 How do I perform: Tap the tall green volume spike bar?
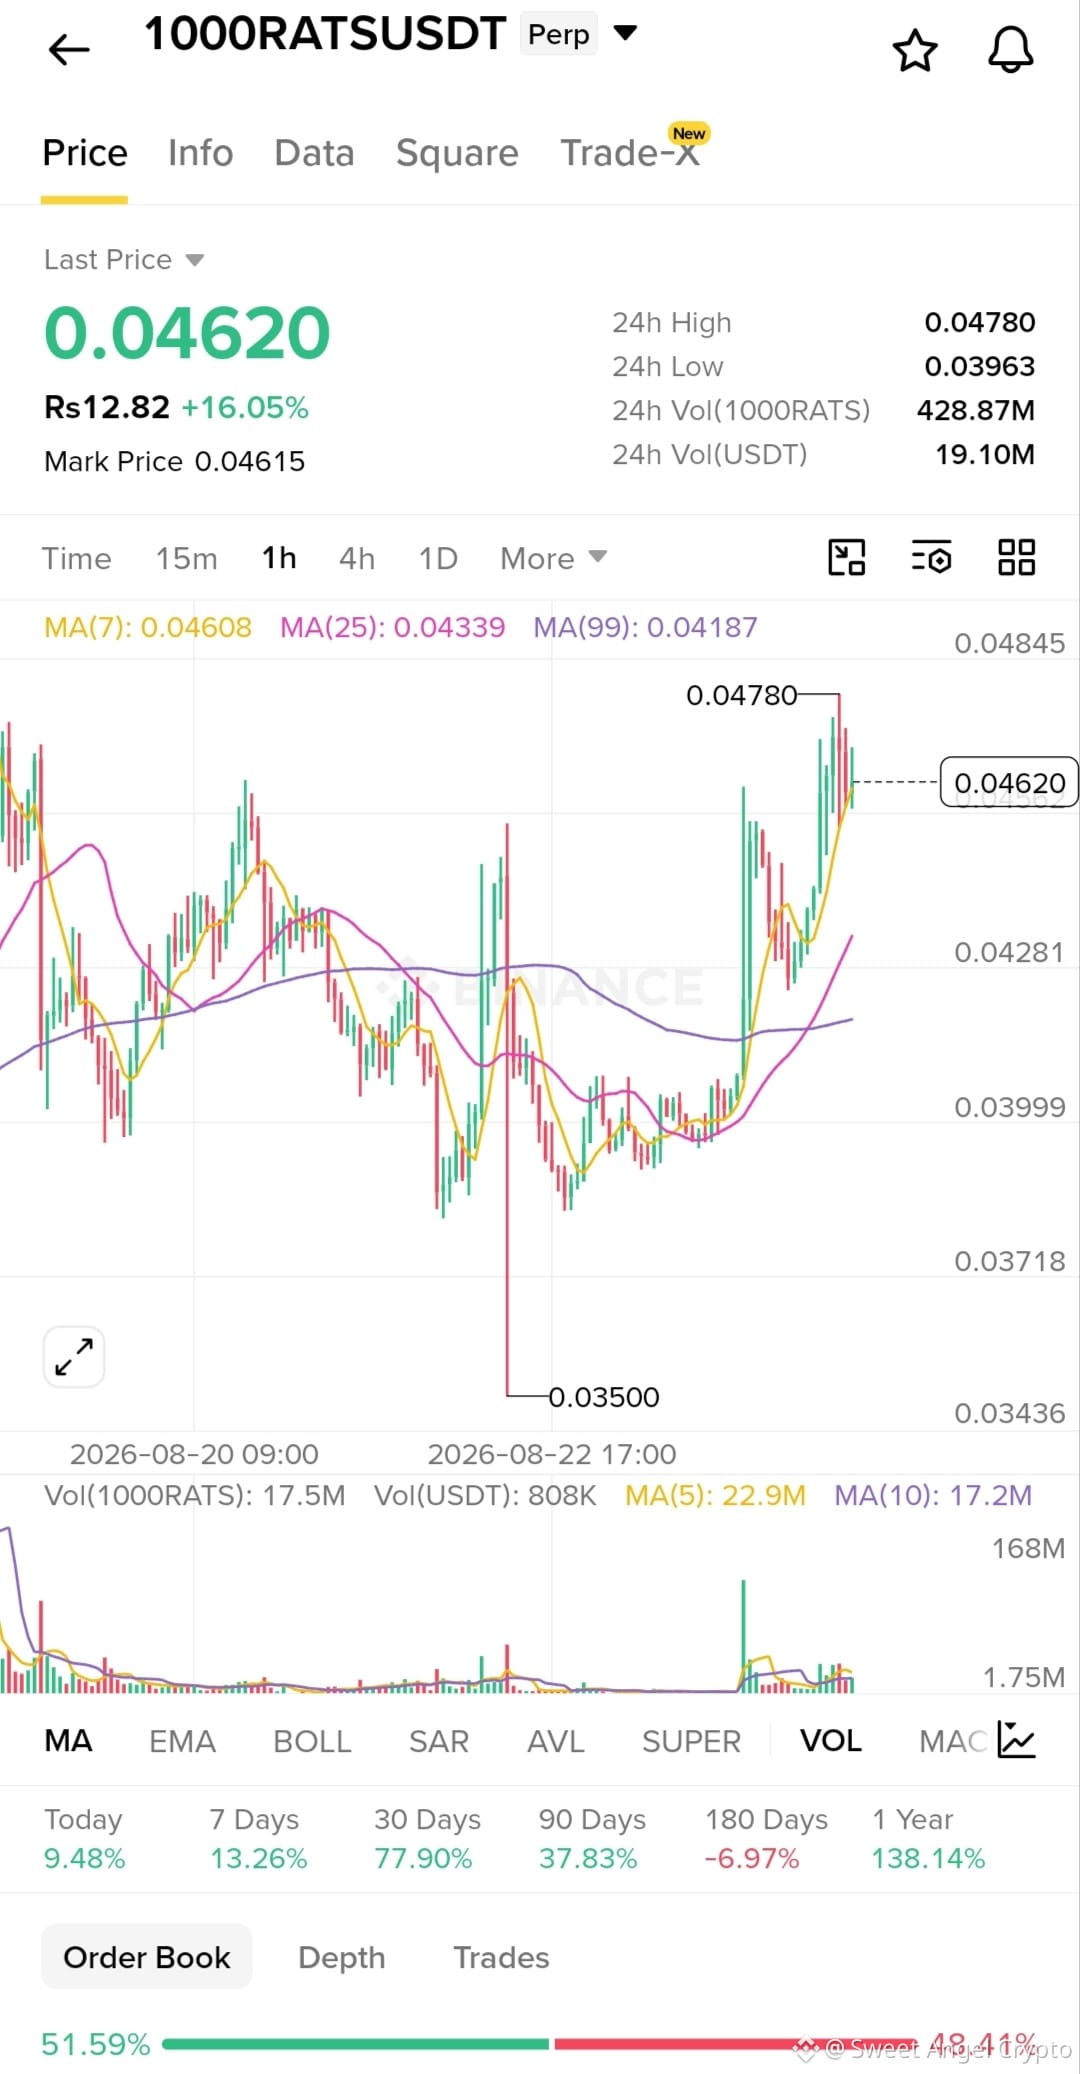click(x=743, y=1635)
